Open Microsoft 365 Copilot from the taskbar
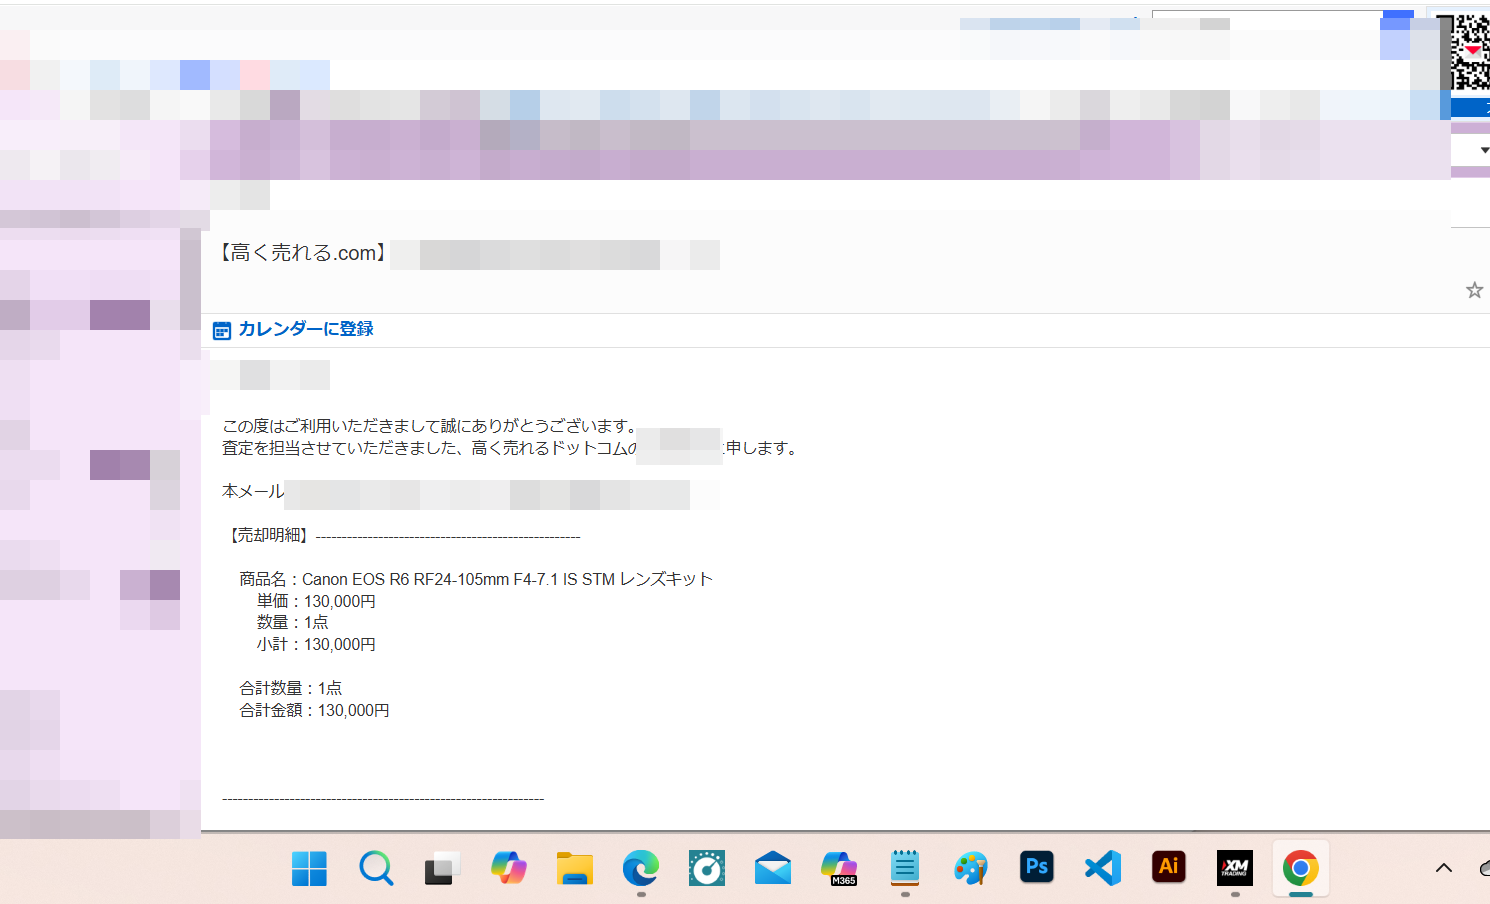Screen dimensions: 1490x904 pyautogui.click(x=838, y=868)
